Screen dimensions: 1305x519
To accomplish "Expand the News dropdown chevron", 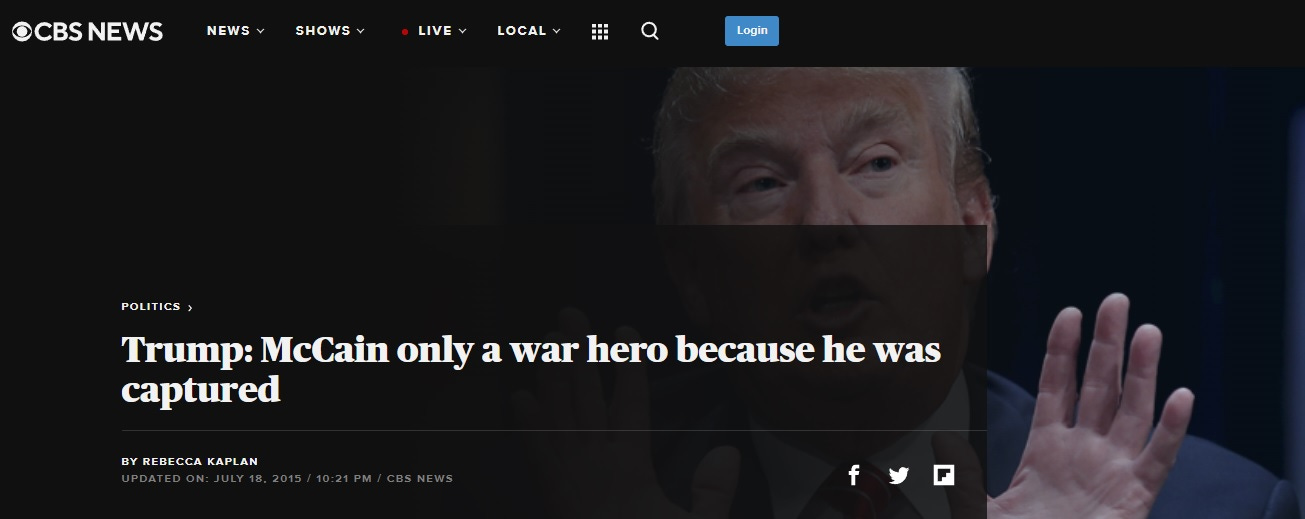I will tap(261, 31).
